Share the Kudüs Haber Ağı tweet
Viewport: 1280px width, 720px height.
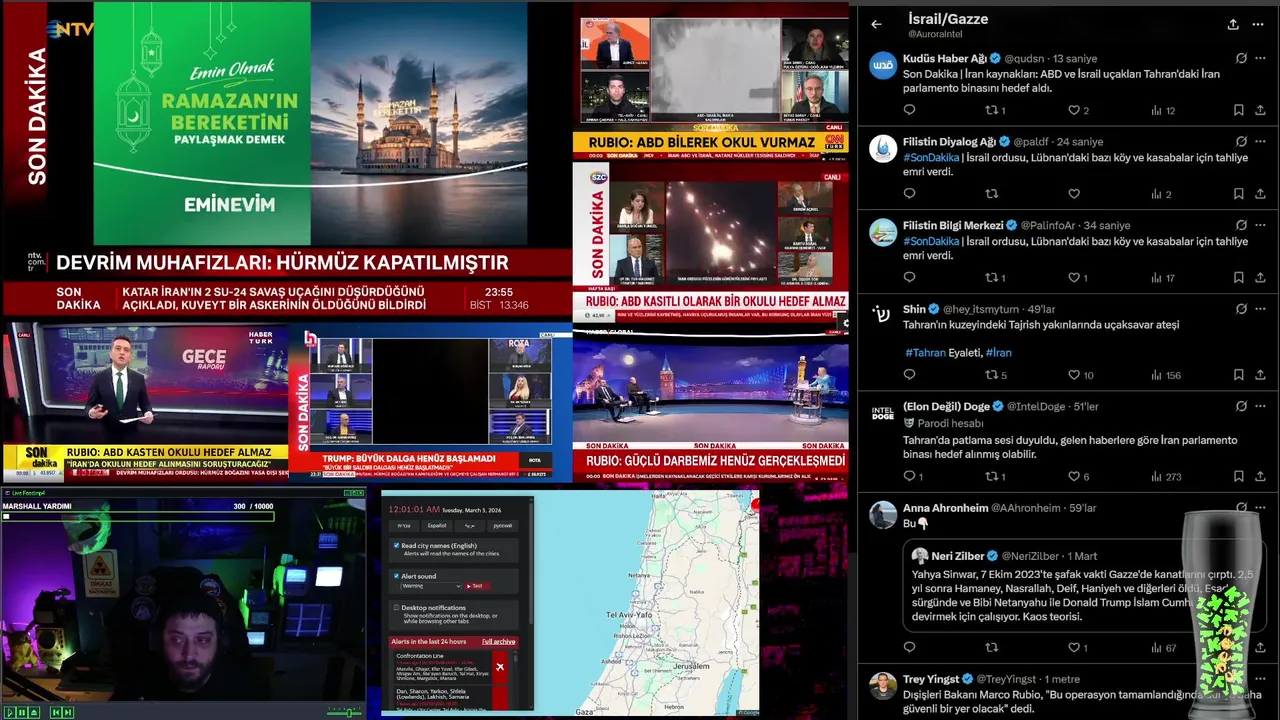1262,110
